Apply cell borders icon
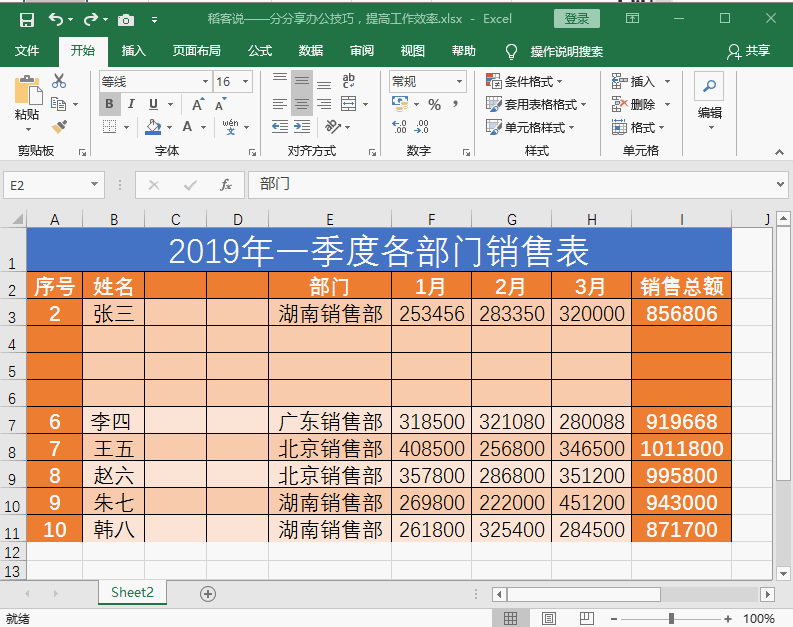 (x=109, y=126)
